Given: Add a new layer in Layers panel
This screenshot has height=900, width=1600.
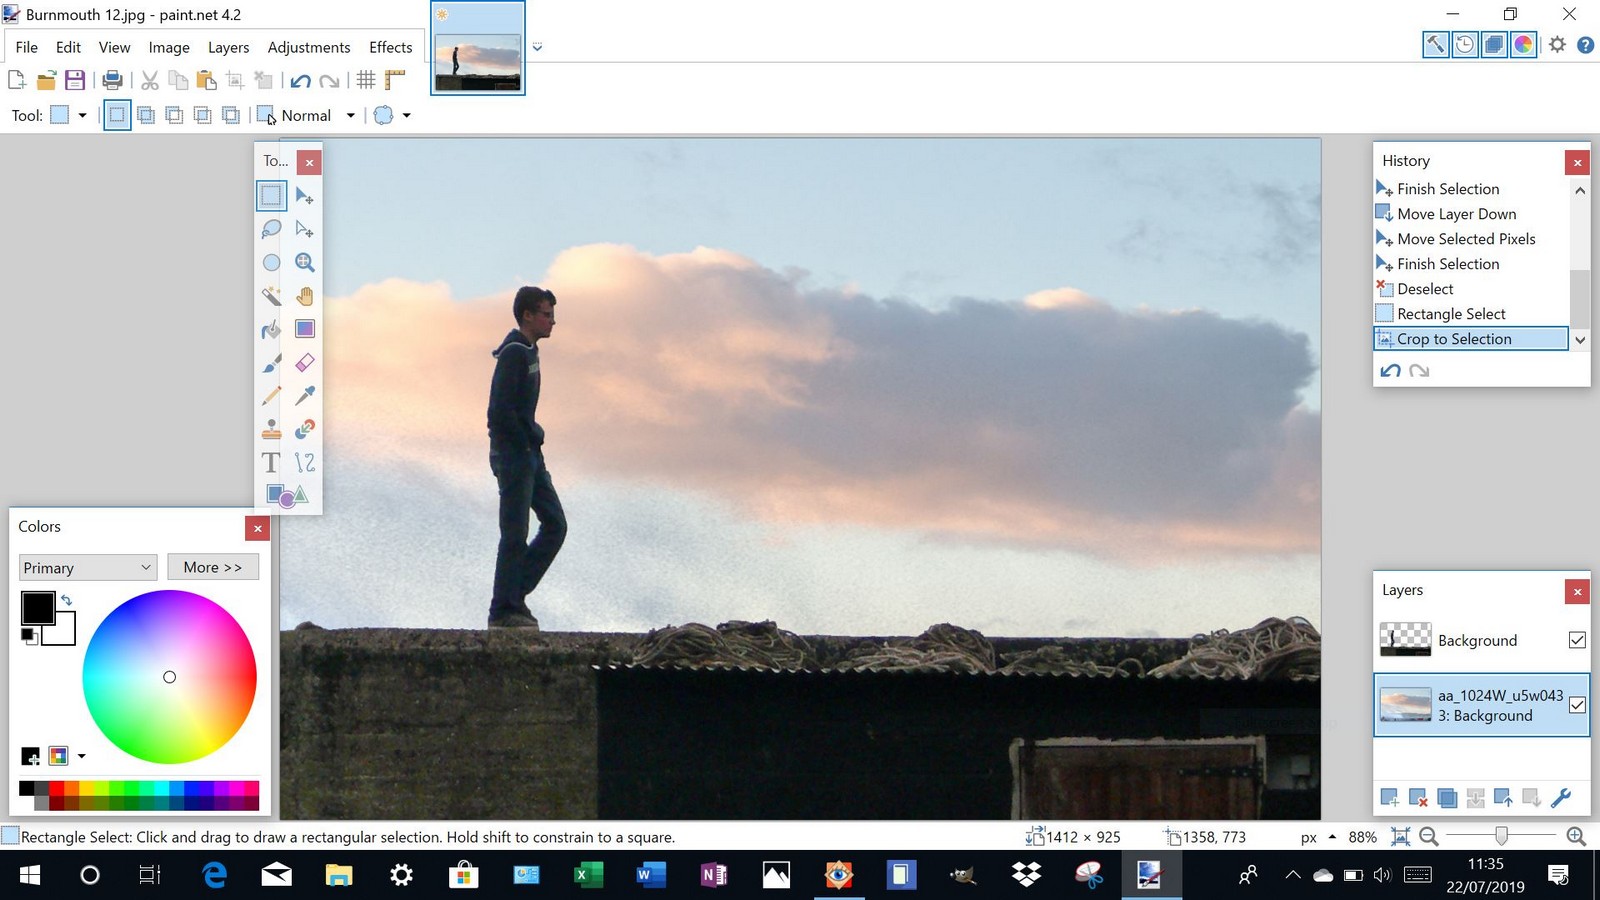Looking at the screenshot, I should click(x=1389, y=797).
